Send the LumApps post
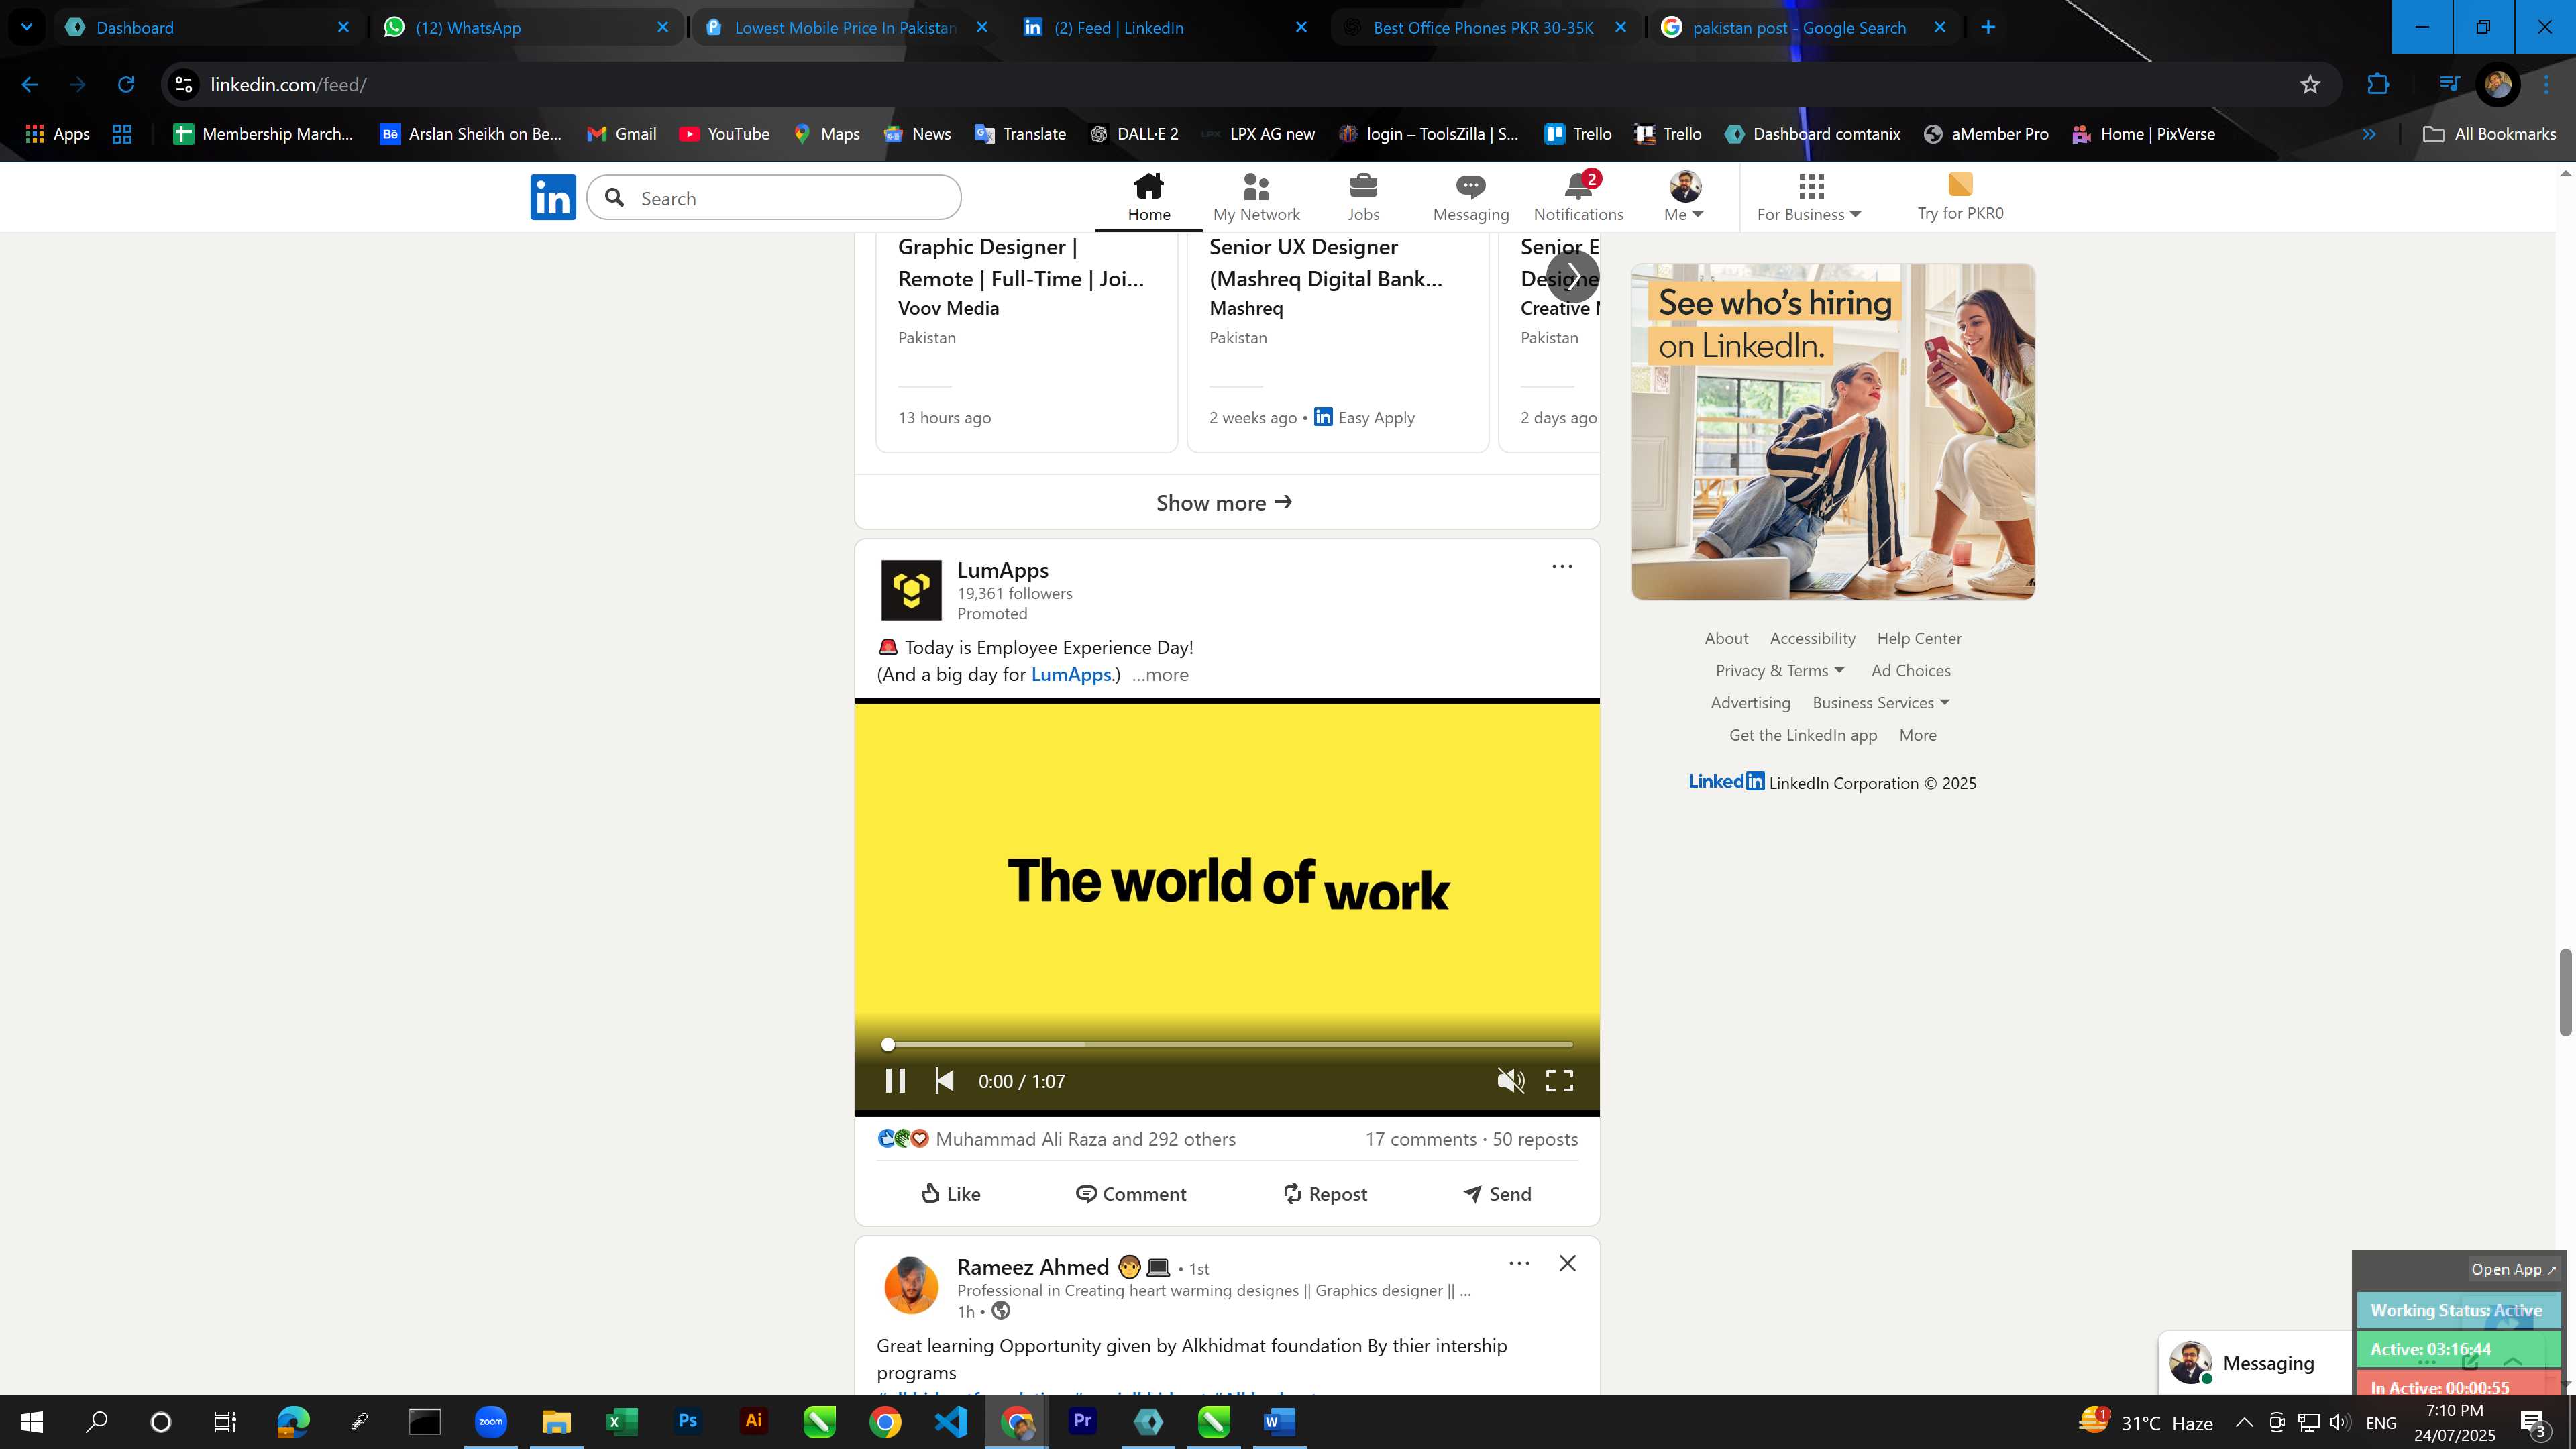This screenshot has height=1449, width=2576. pyautogui.click(x=1496, y=1194)
